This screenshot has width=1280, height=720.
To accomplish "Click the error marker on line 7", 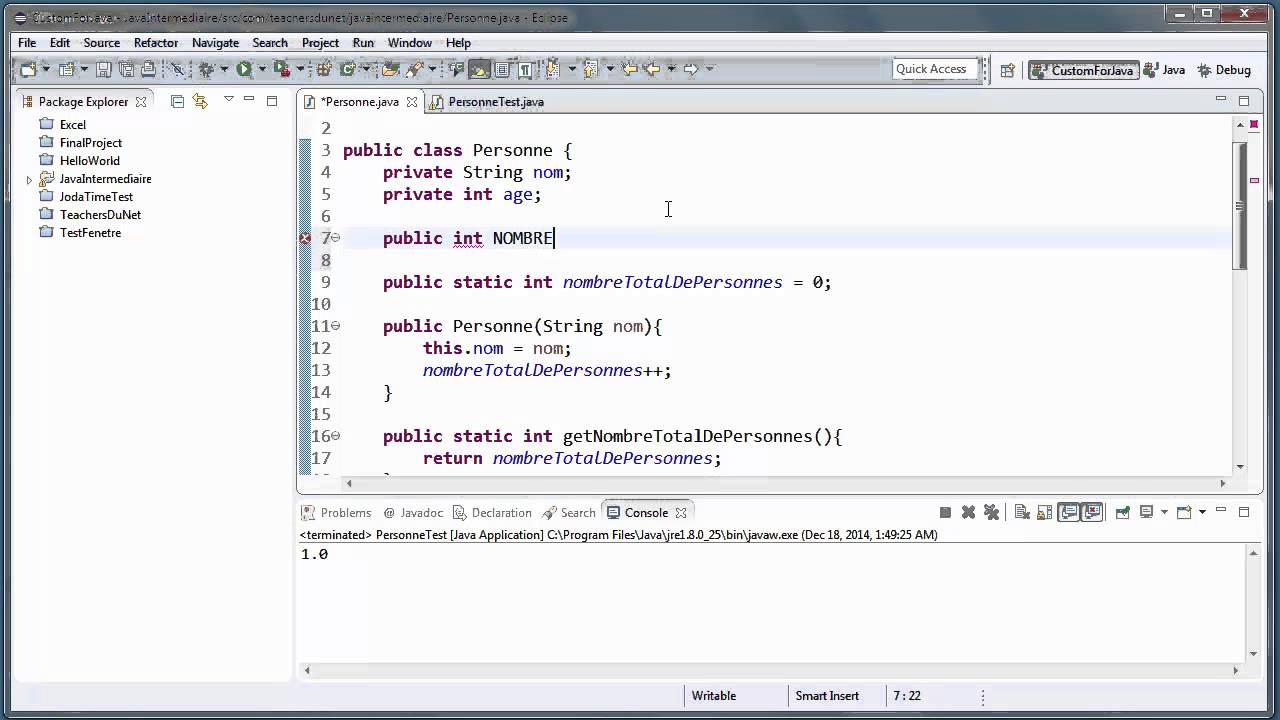I will (306, 238).
